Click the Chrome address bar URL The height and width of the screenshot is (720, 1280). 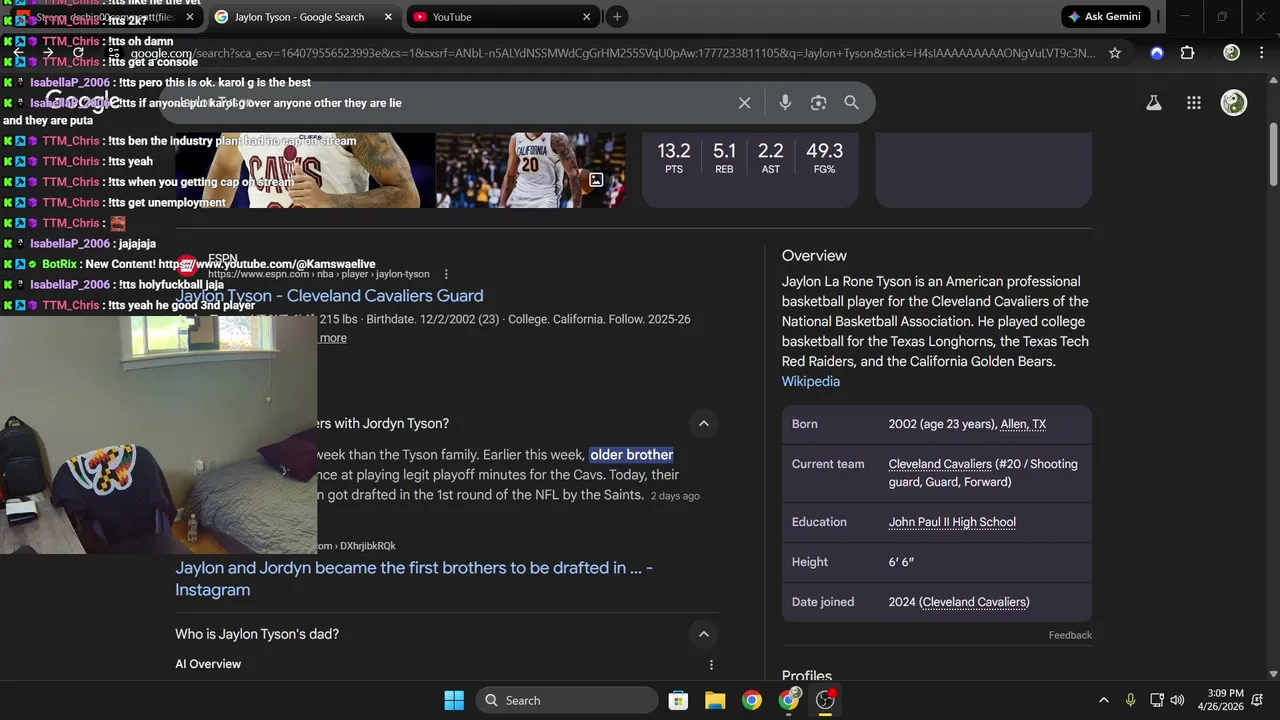(612, 53)
